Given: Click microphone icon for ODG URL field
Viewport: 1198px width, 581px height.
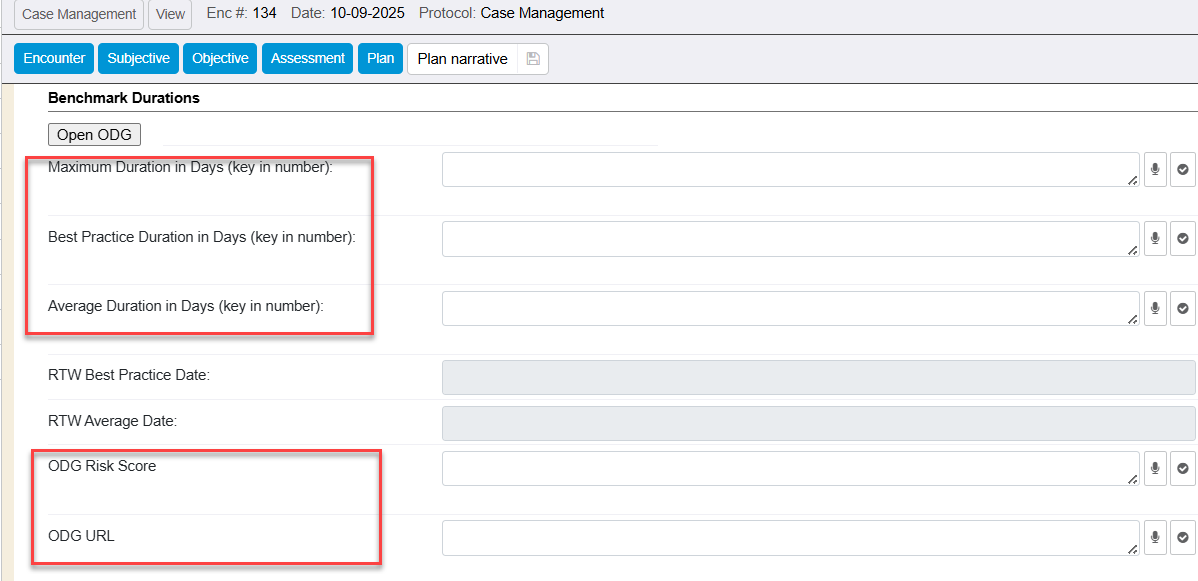Looking at the screenshot, I should pos(1155,538).
